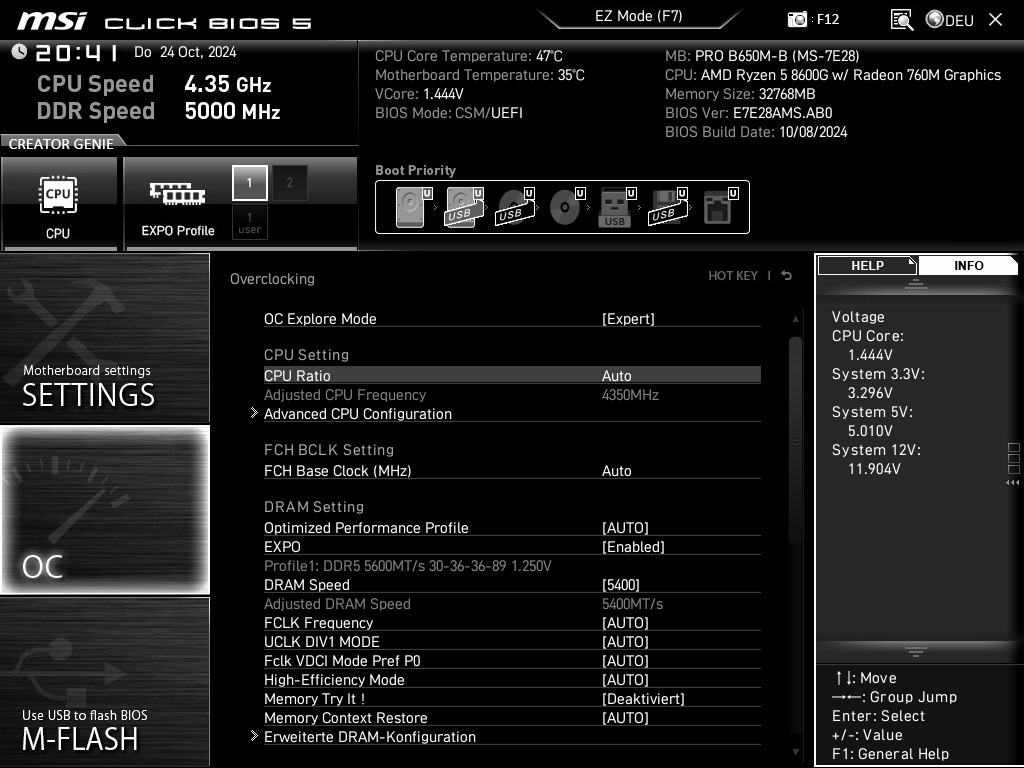The height and width of the screenshot is (768, 1024).
Task: Close the BIOS with the X icon
Action: (x=995, y=20)
